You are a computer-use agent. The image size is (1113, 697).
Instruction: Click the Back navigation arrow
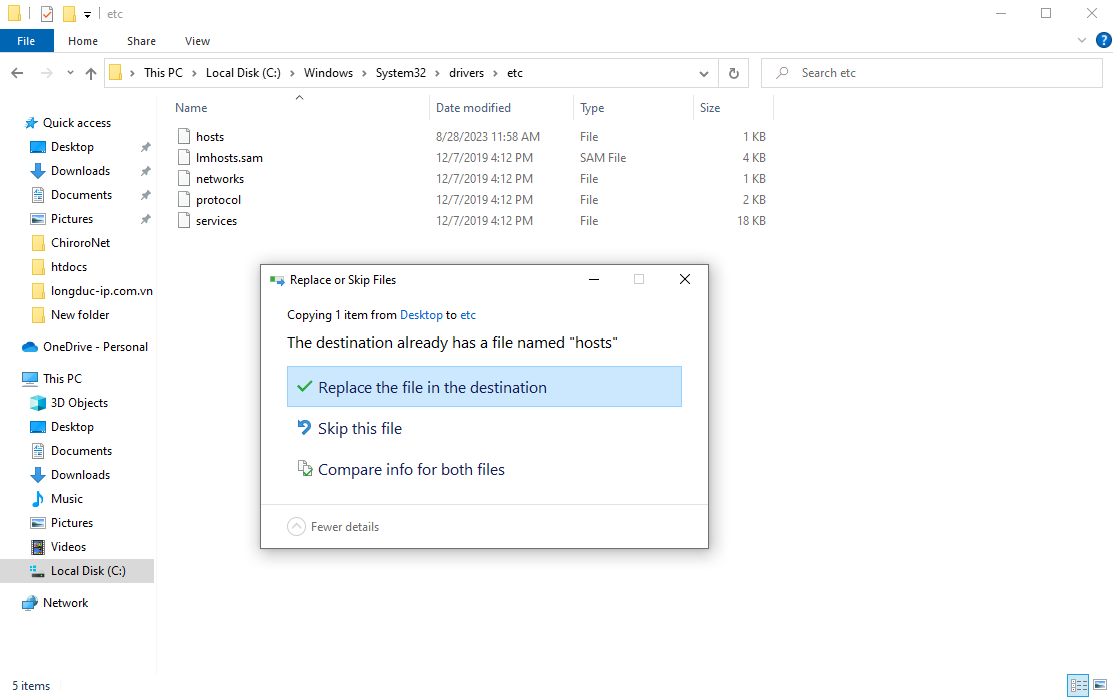(17, 73)
